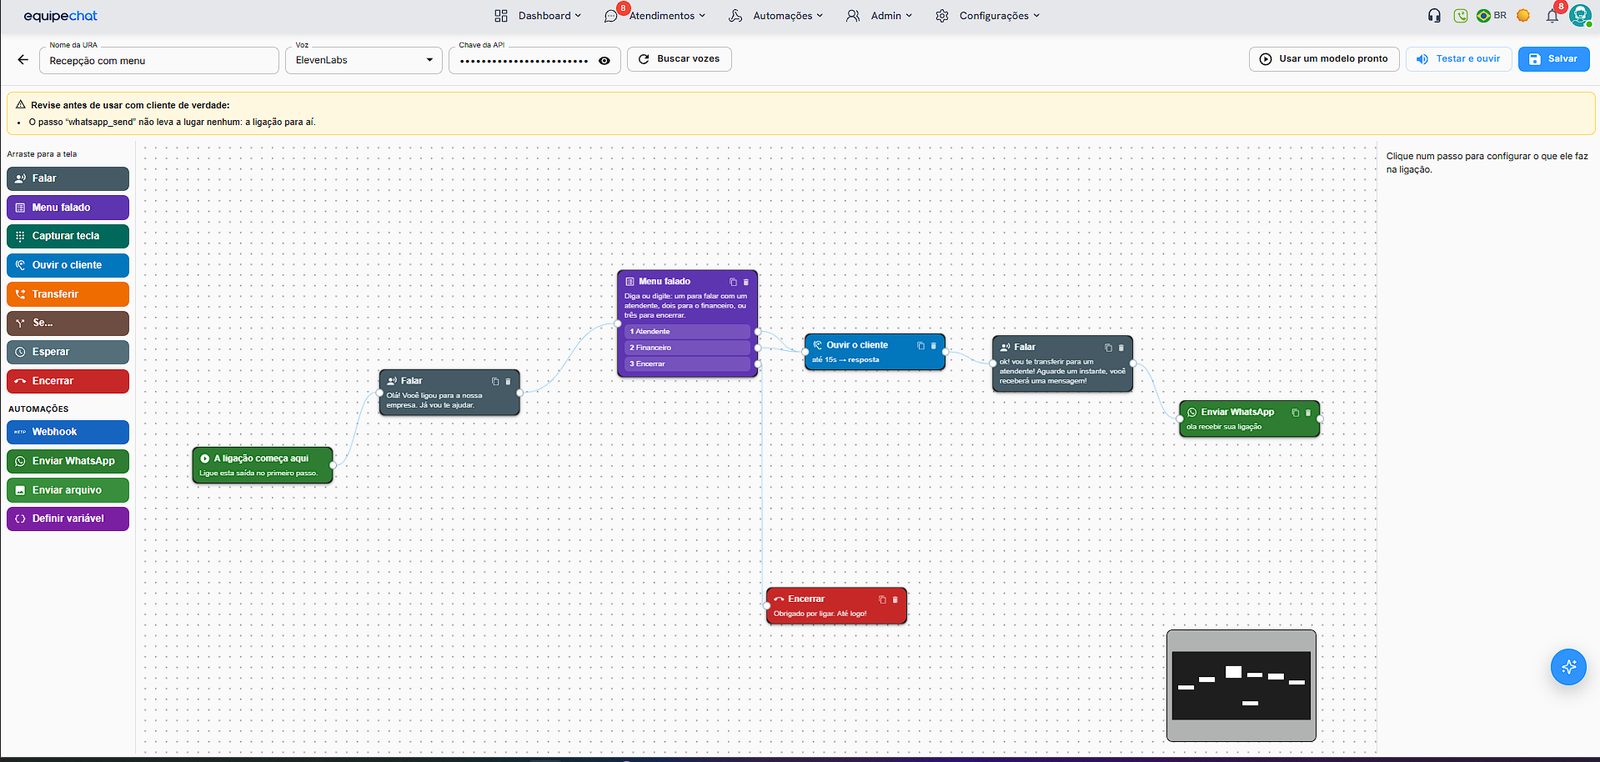Delete the Enviar WhatsApp node
Screen dimensions: 1600x762
click(x=1308, y=412)
